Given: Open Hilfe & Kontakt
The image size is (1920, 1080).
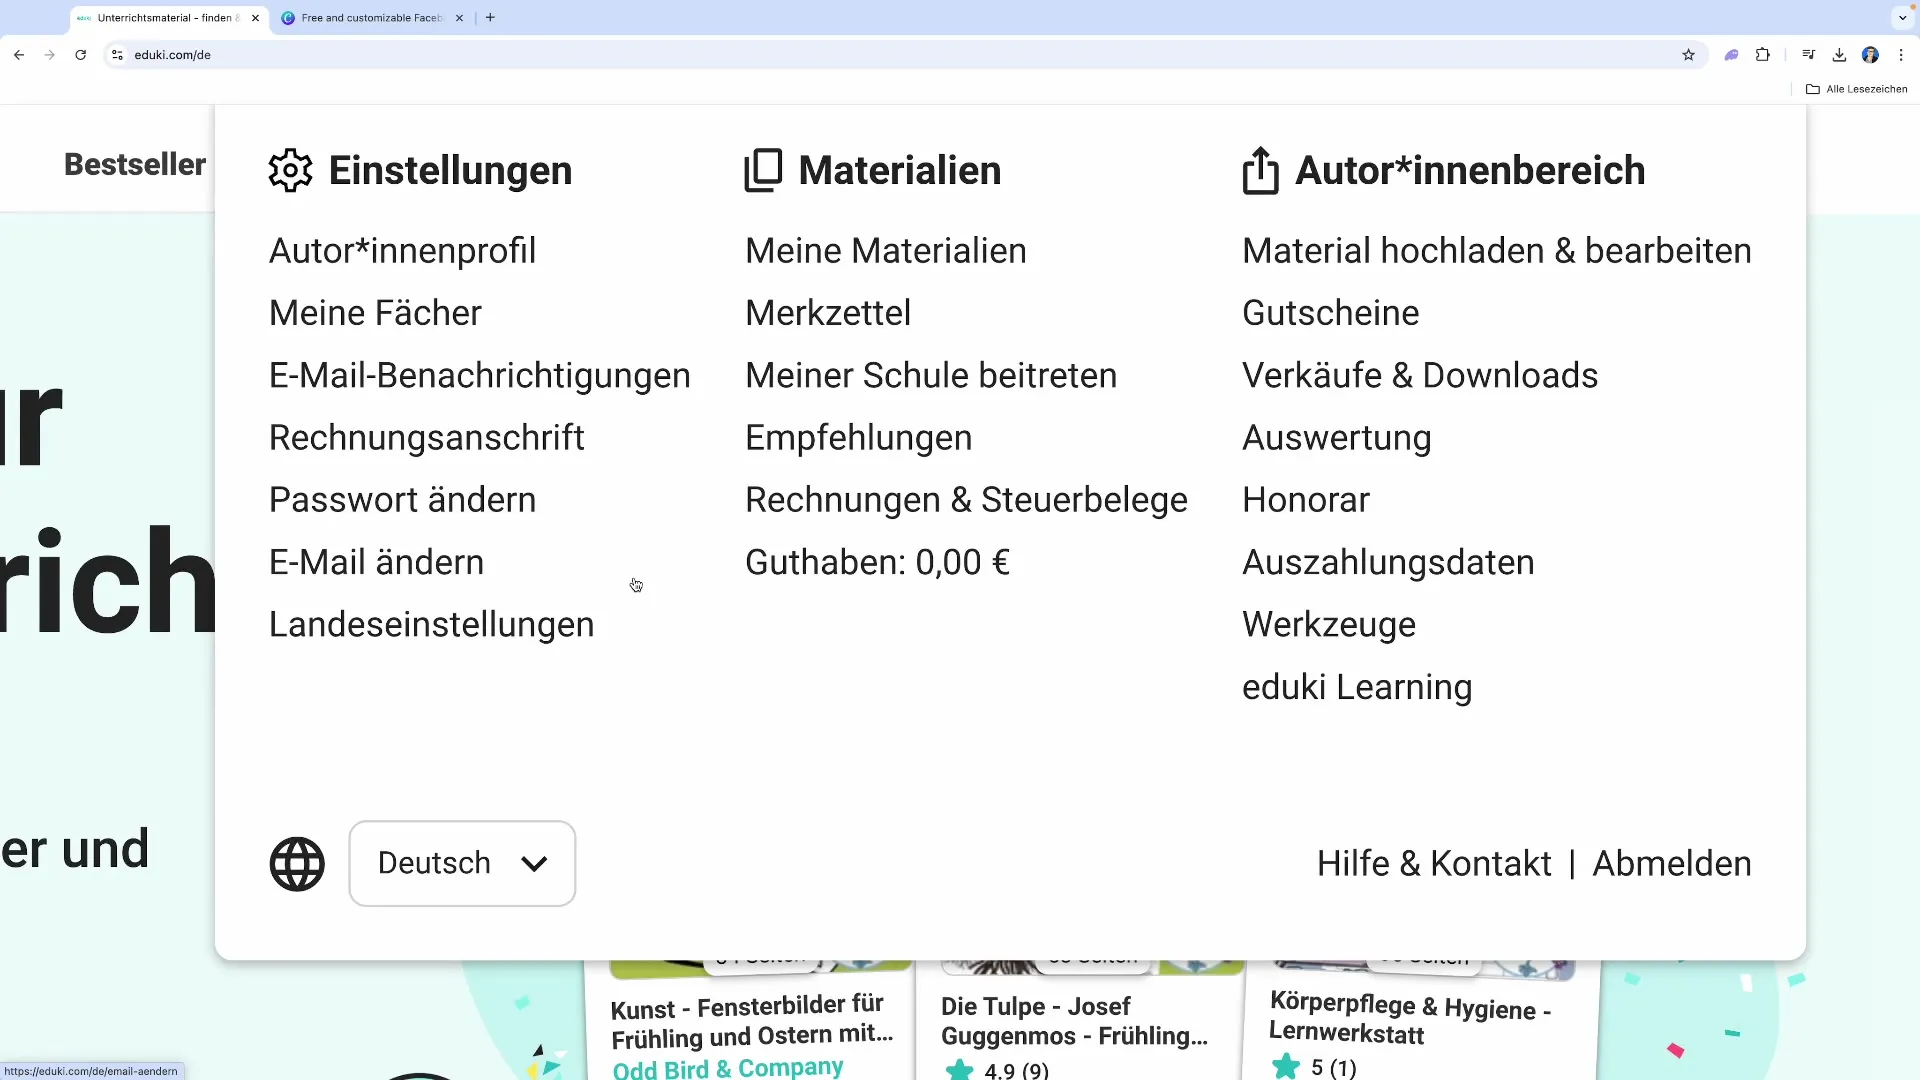Looking at the screenshot, I should [x=1434, y=863].
